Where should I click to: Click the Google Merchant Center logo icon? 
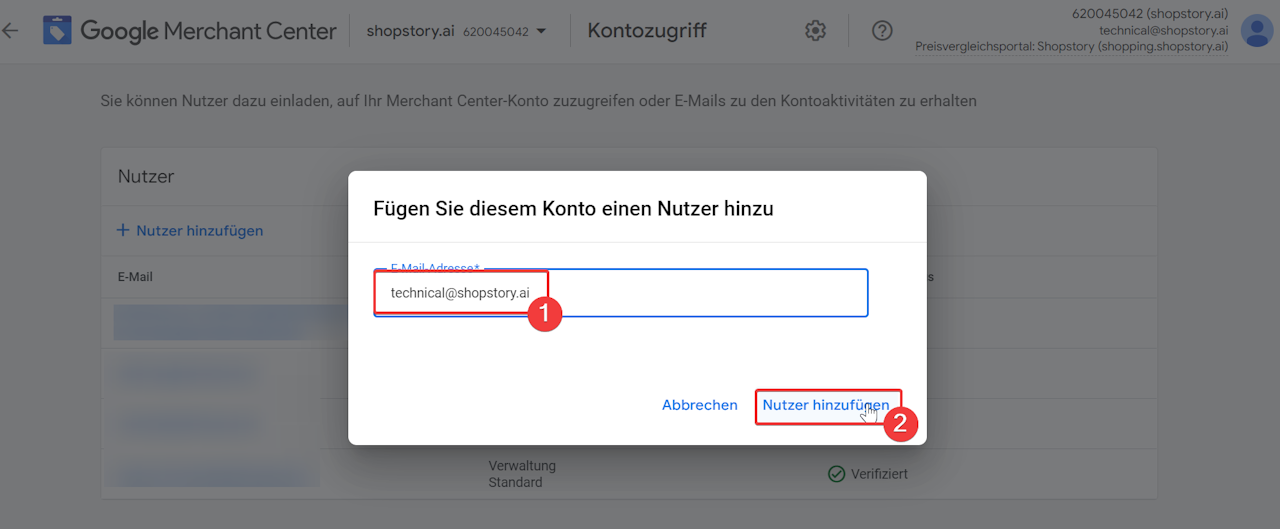pyautogui.click(x=58, y=31)
